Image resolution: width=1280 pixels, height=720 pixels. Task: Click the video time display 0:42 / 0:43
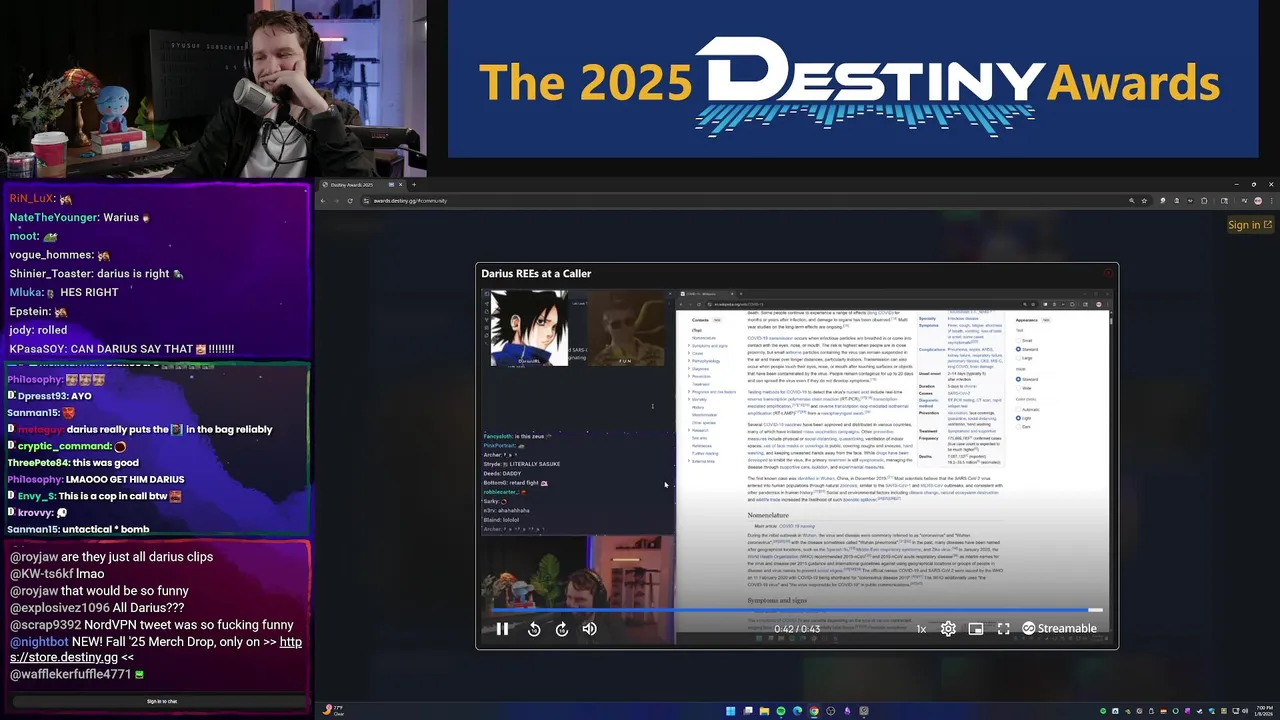797,629
